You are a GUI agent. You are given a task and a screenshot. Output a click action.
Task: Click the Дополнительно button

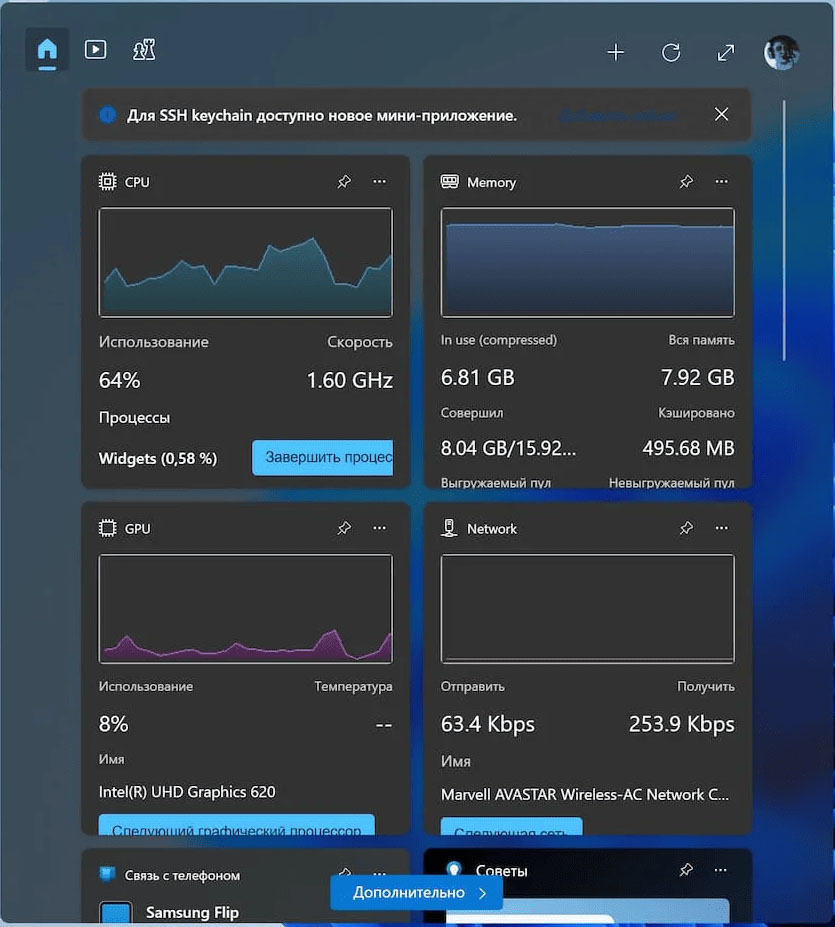point(416,892)
